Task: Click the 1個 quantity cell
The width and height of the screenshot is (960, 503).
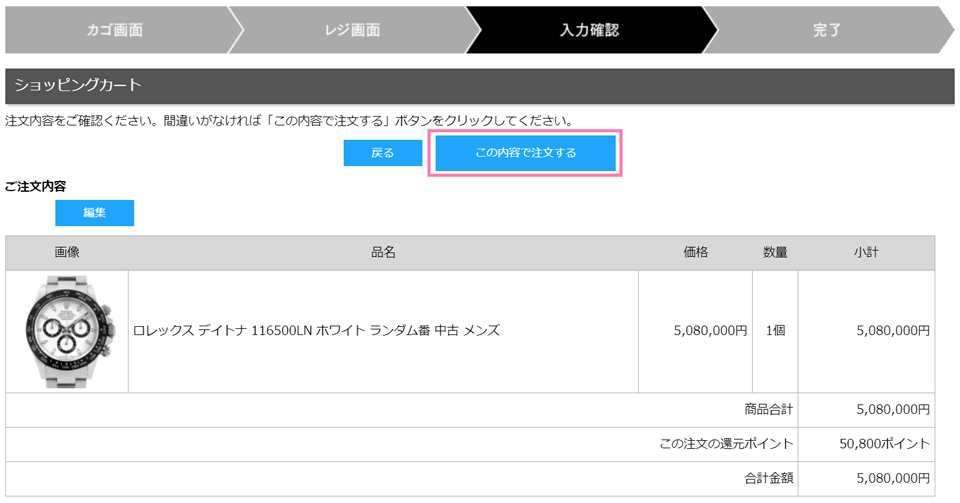Action: pyautogui.click(x=775, y=330)
